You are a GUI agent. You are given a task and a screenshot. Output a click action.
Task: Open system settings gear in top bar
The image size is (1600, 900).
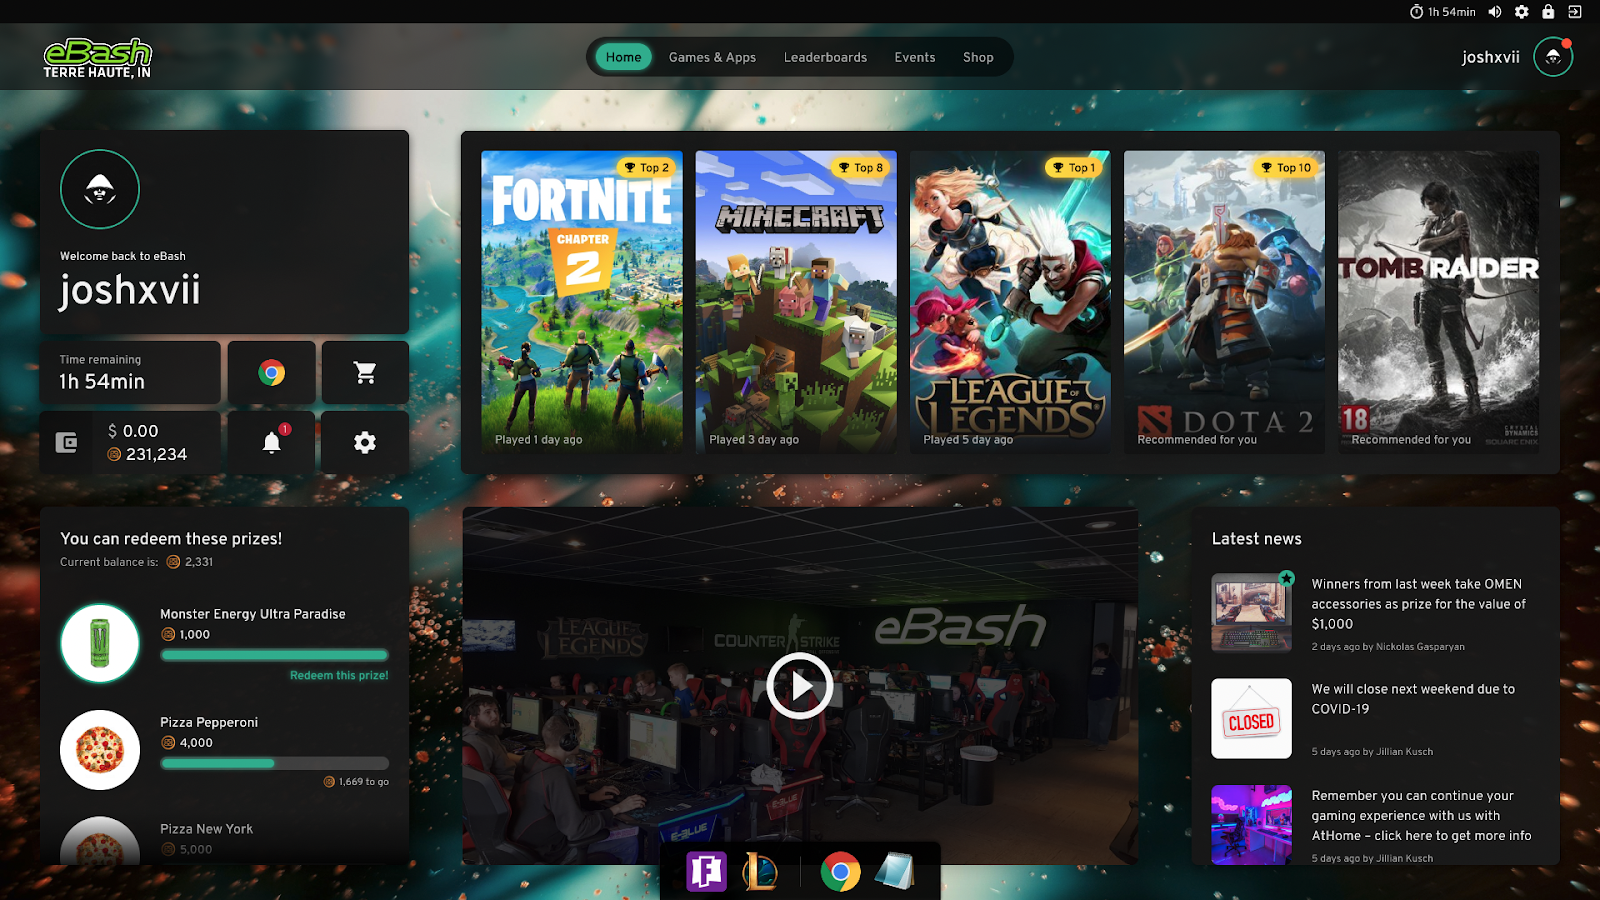[x=1522, y=12]
